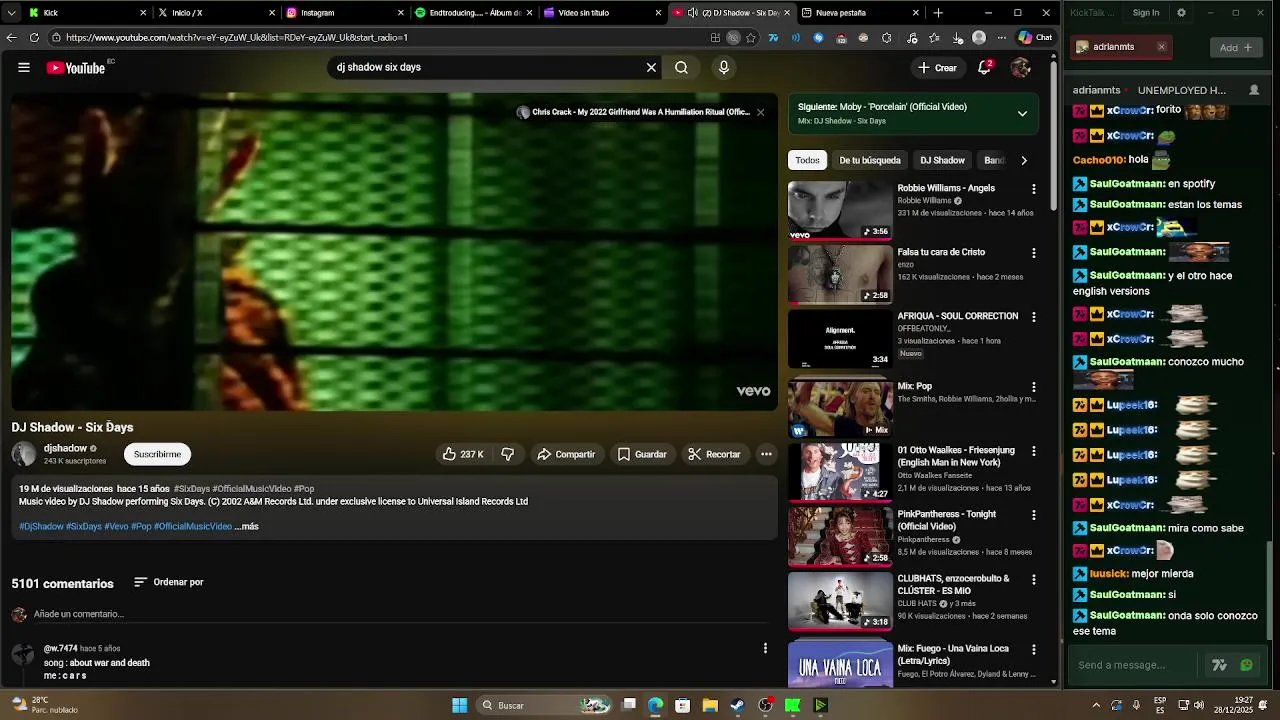This screenshot has height=720, width=1280.
Task: Open the Windows Start menu
Action: [459, 705]
